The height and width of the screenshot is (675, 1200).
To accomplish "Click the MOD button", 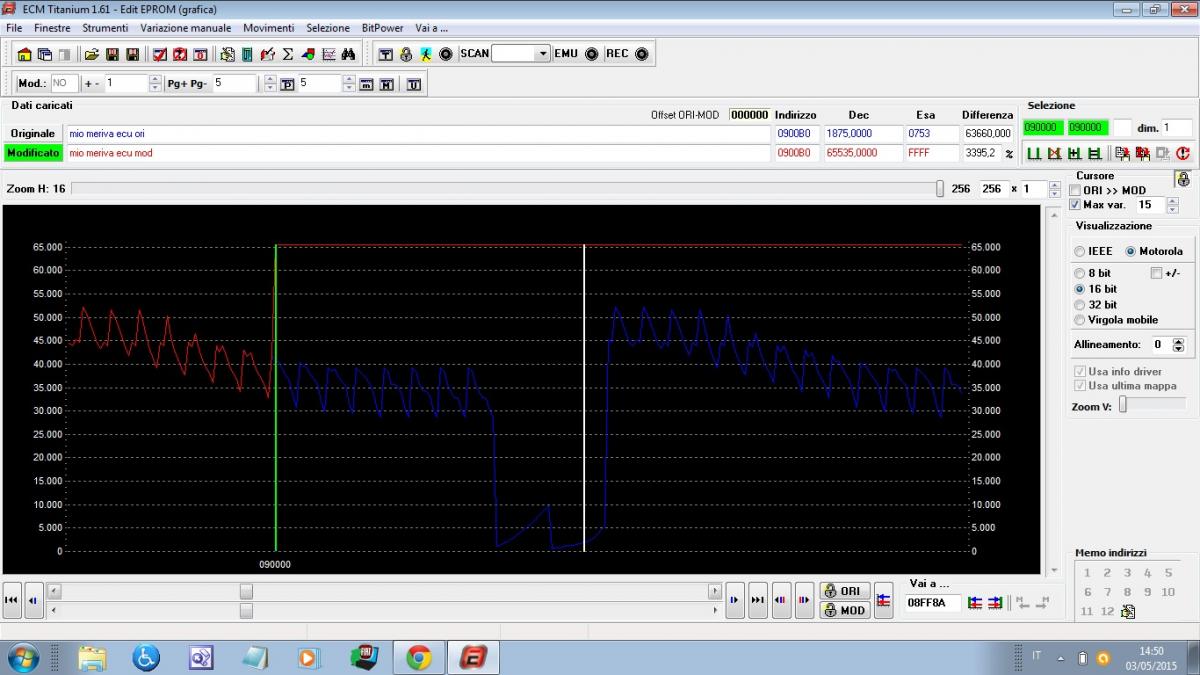I will click(x=844, y=610).
